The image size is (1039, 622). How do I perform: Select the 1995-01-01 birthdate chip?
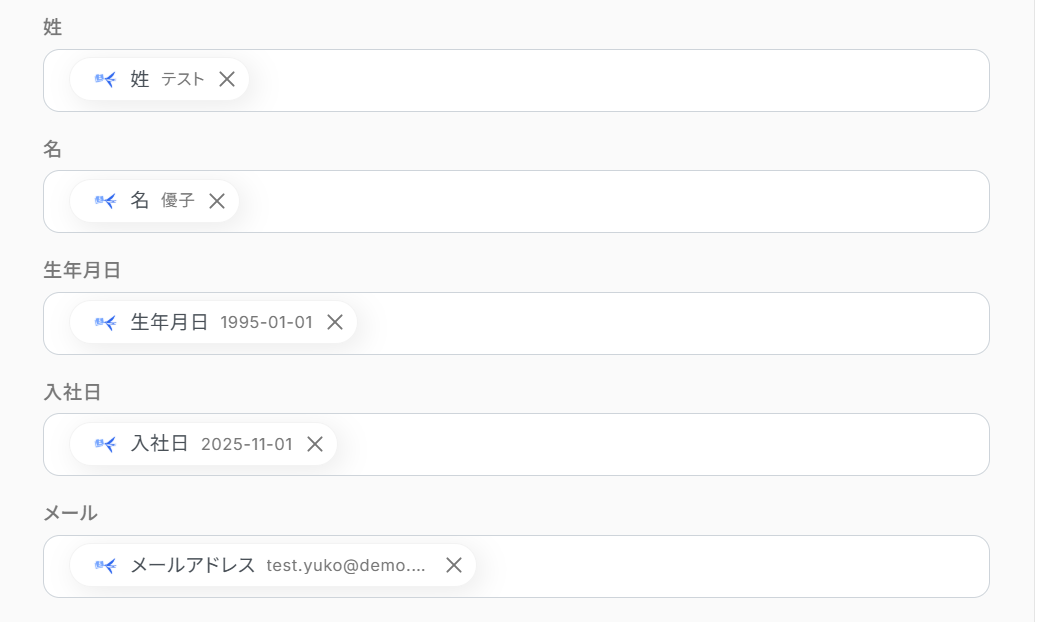(x=213, y=323)
